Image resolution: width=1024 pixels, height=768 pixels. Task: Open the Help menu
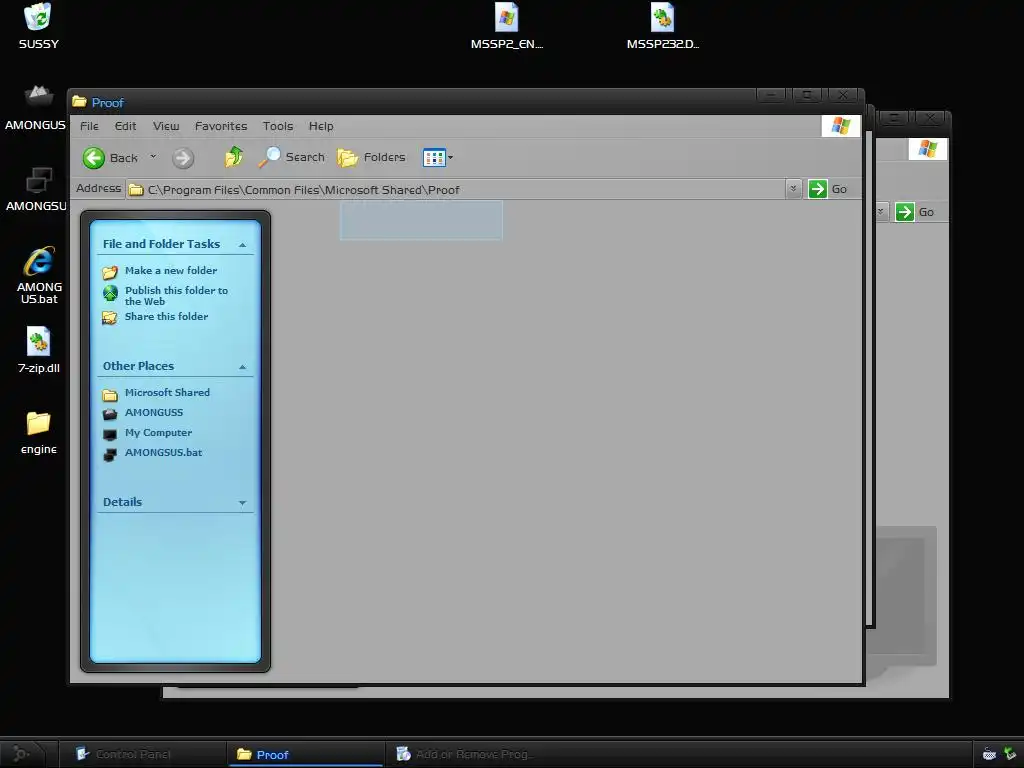point(321,126)
